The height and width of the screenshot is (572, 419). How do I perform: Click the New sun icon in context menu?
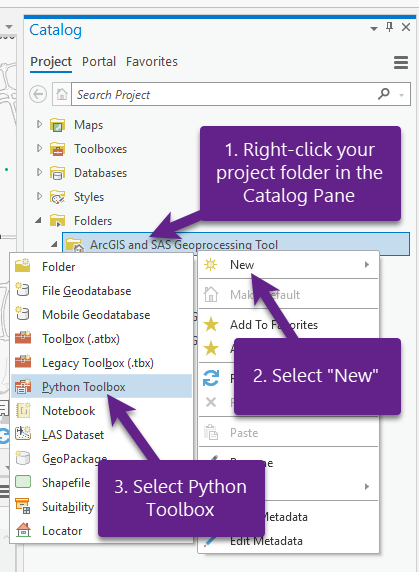tap(210, 264)
